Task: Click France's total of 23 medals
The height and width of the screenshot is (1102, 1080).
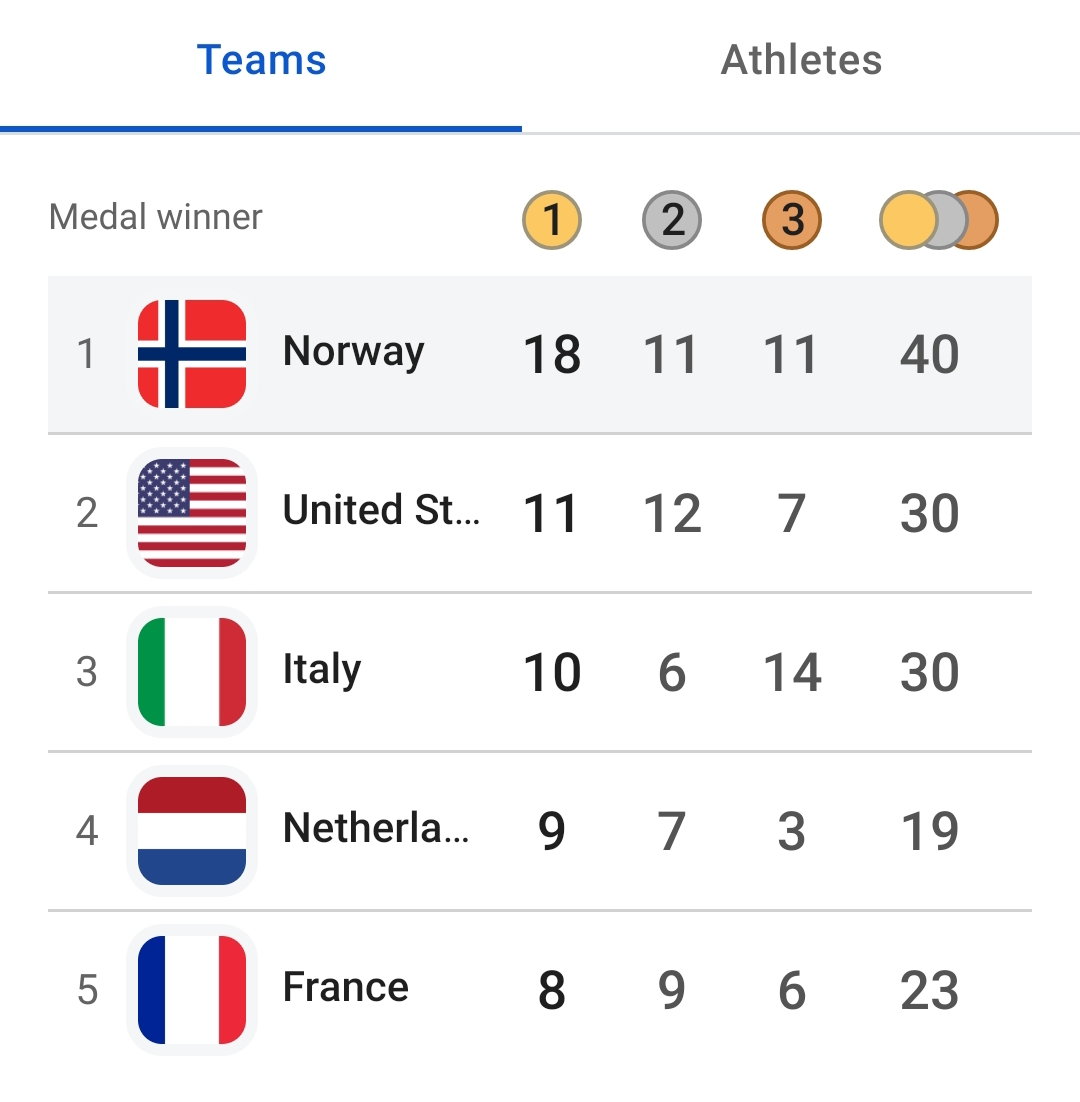Action: pos(930,990)
